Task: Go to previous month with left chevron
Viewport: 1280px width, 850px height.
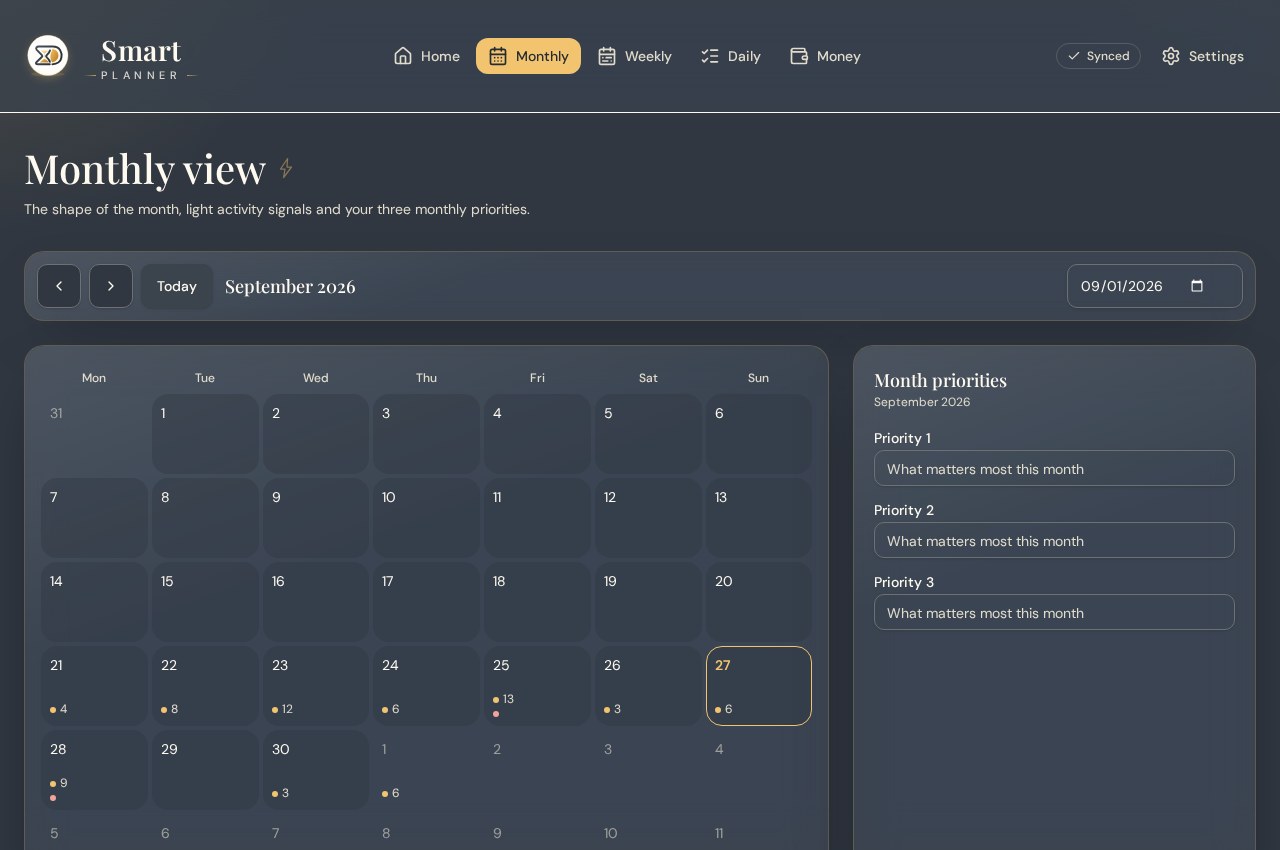Action: [x=59, y=286]
